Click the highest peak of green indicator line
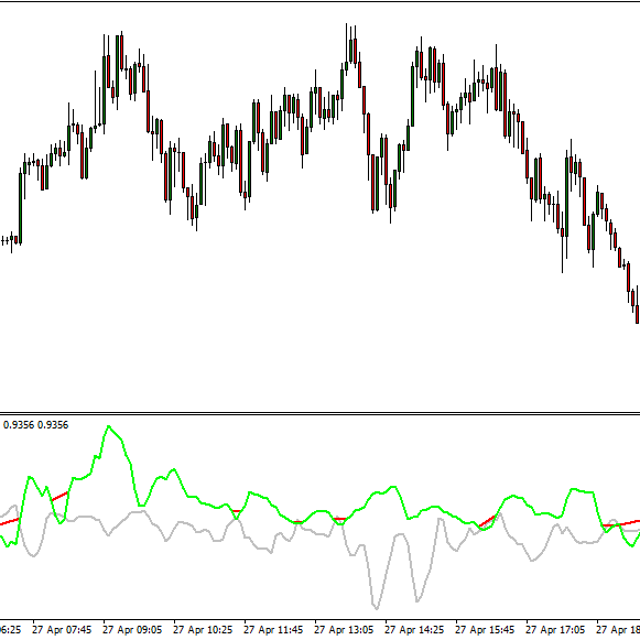The height and width of the screenshot is (640, 640). tap(110, 427)
